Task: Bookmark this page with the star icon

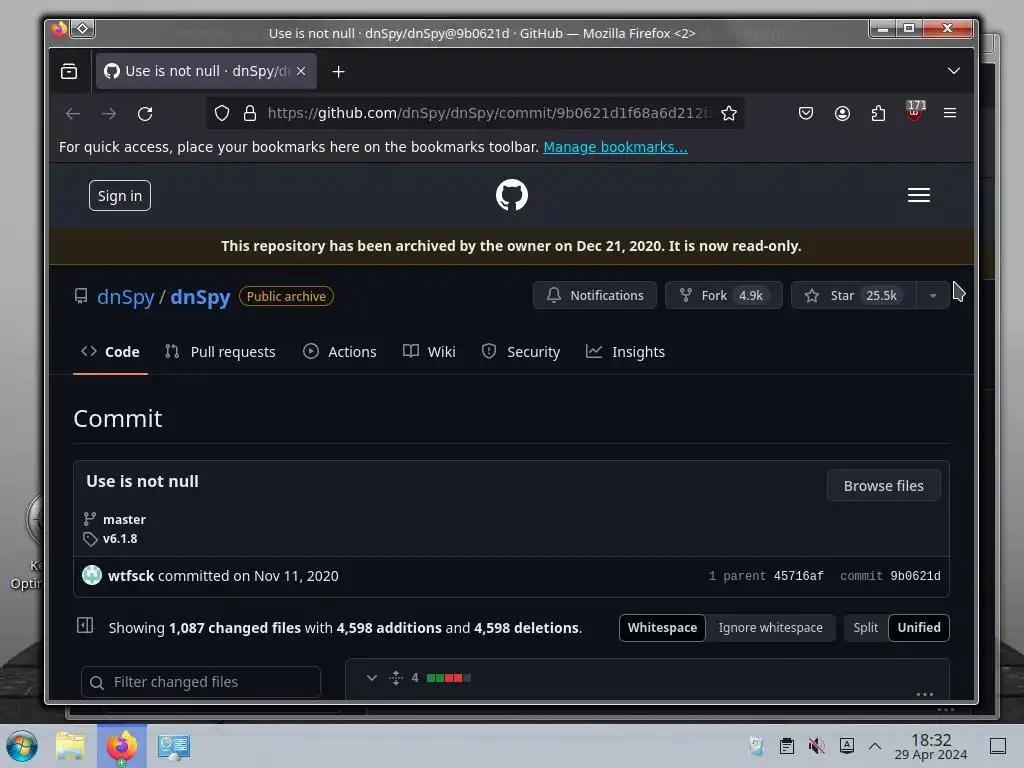Action: coord(729,113)
